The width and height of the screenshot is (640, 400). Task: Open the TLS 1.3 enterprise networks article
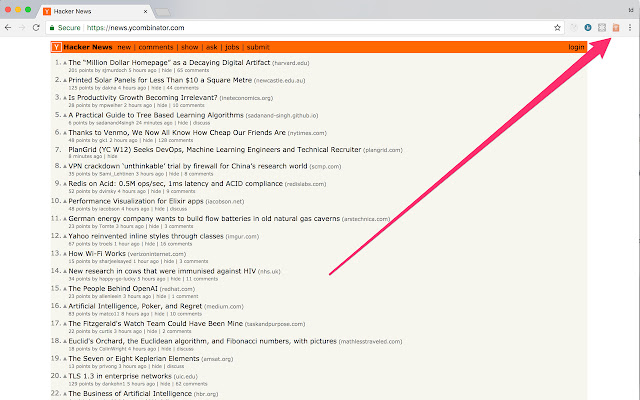[120, 376]
